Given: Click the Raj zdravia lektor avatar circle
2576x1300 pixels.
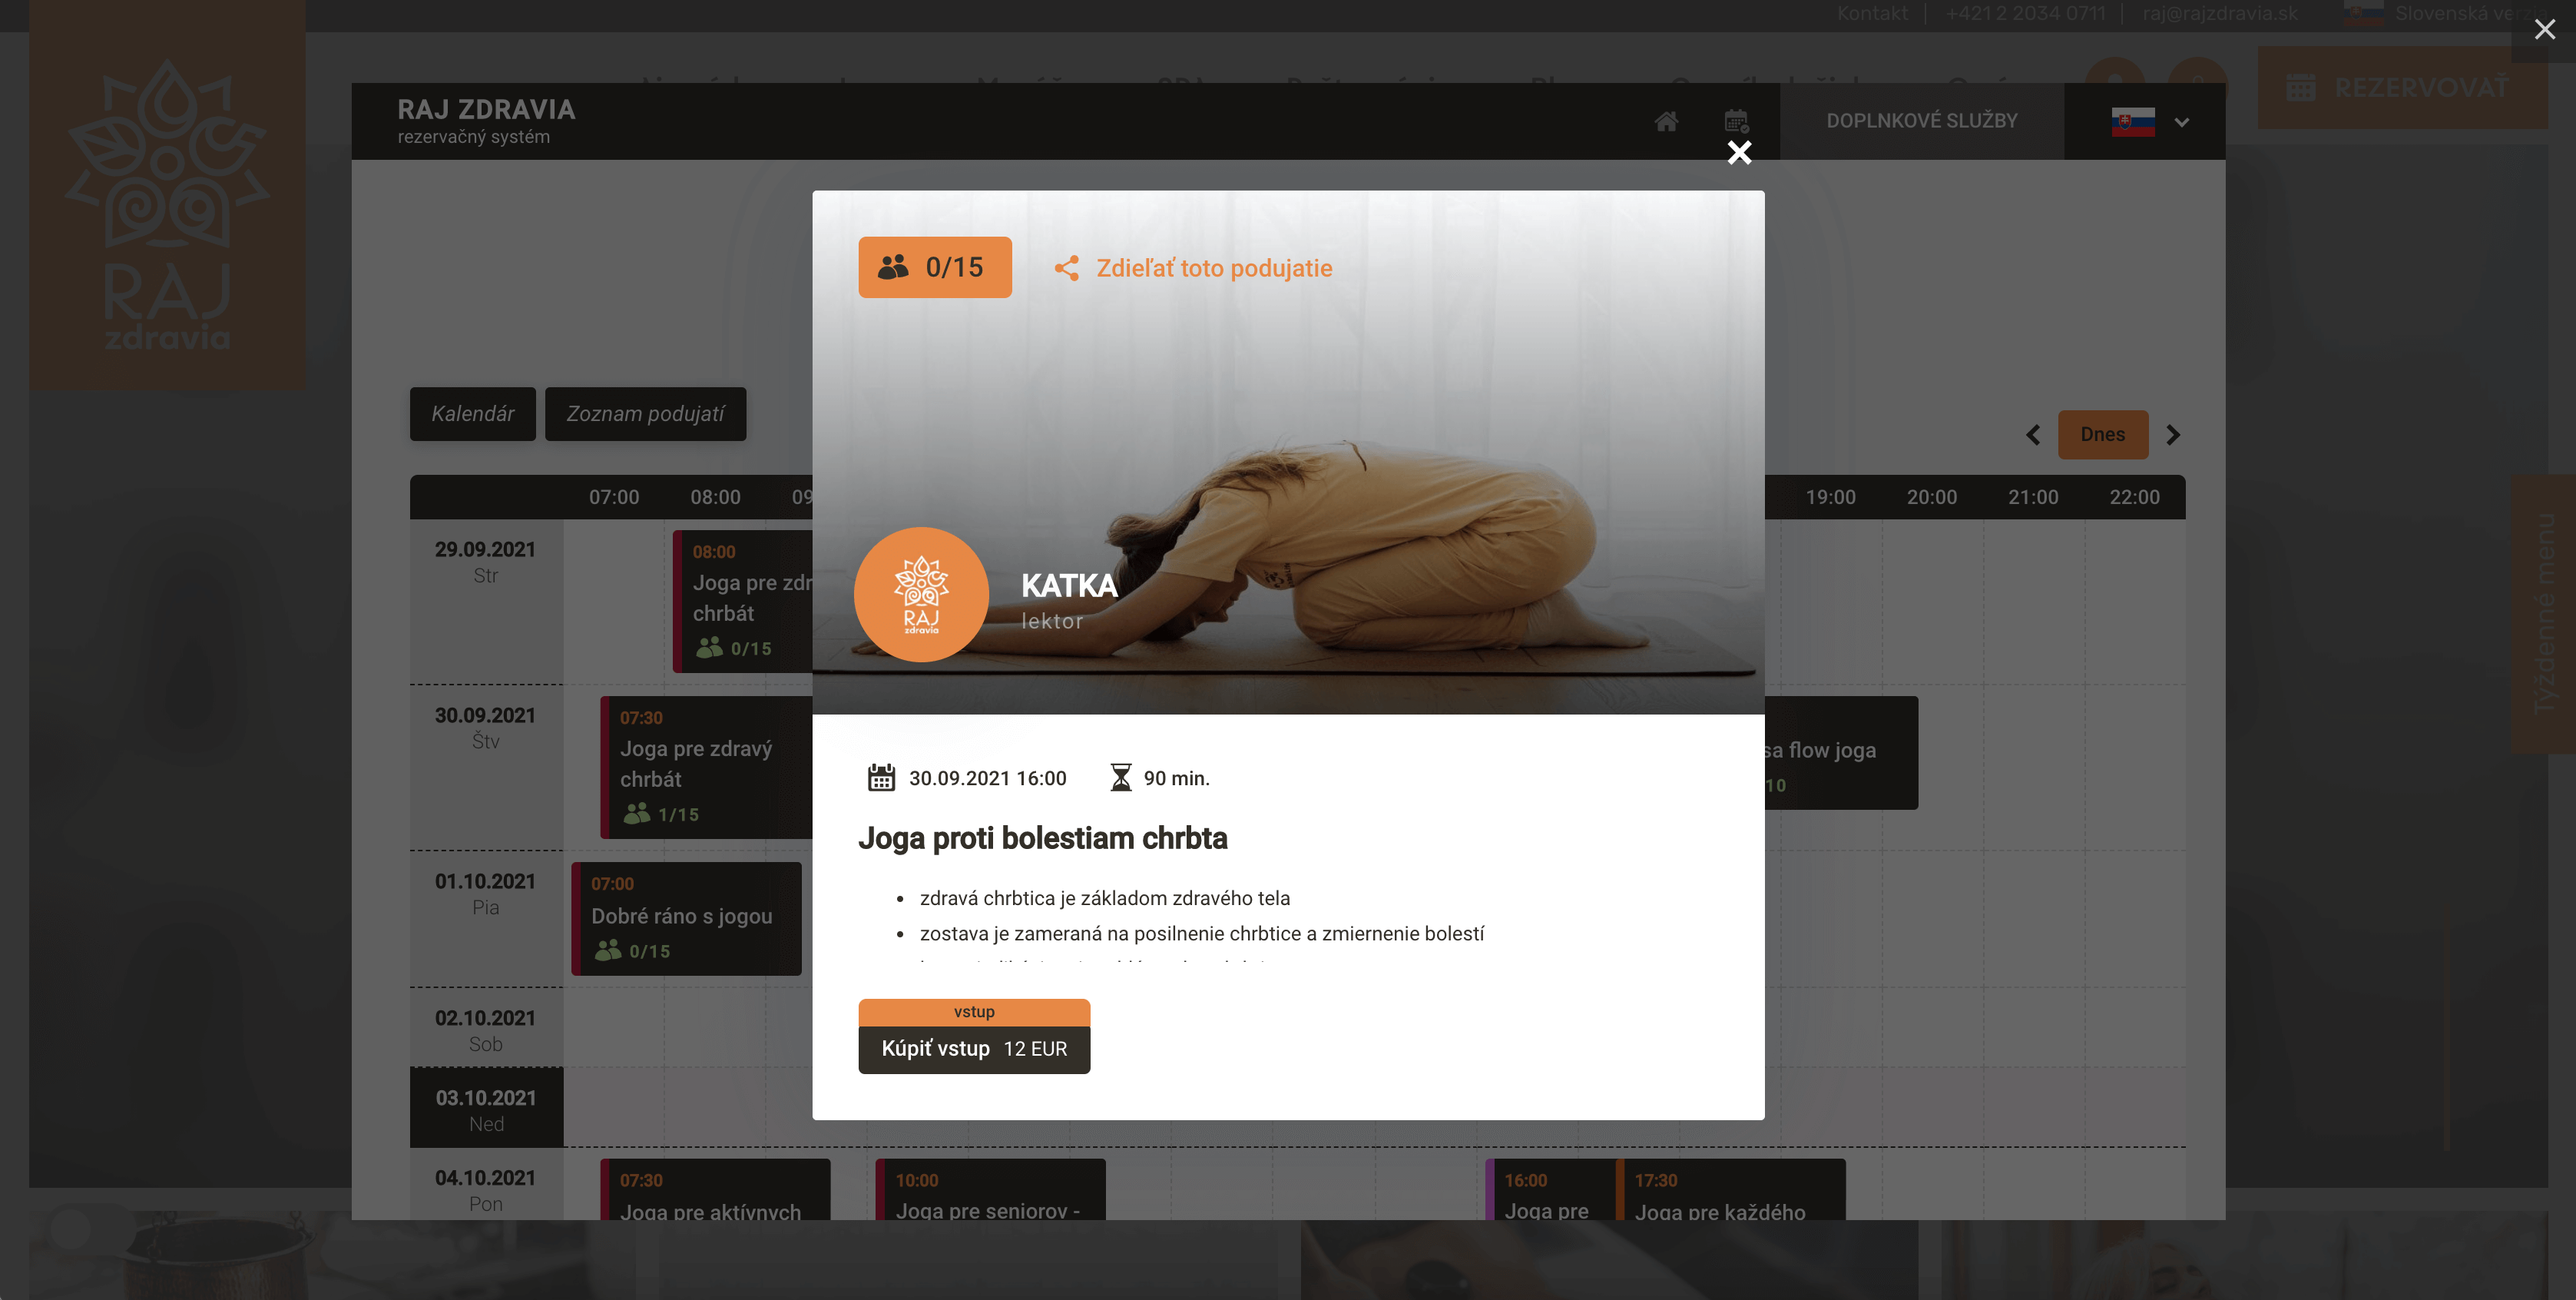Looking at the screenshot, I should tap(921, 594).
